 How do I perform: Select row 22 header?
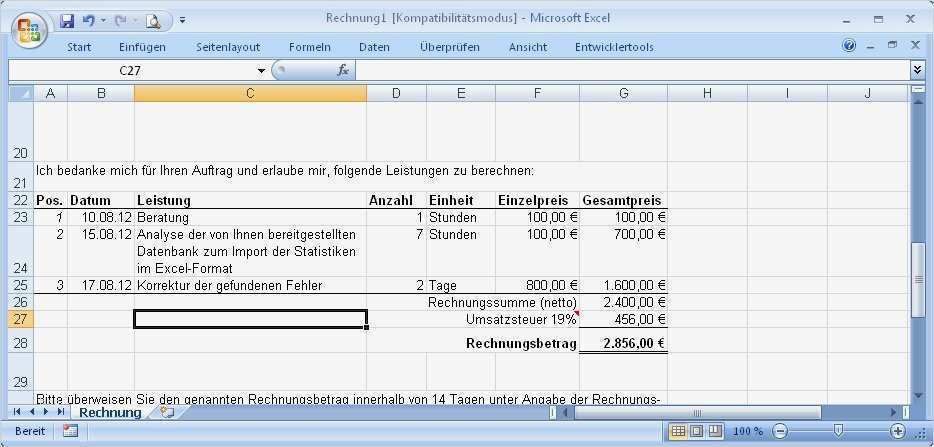click(20, 200)
